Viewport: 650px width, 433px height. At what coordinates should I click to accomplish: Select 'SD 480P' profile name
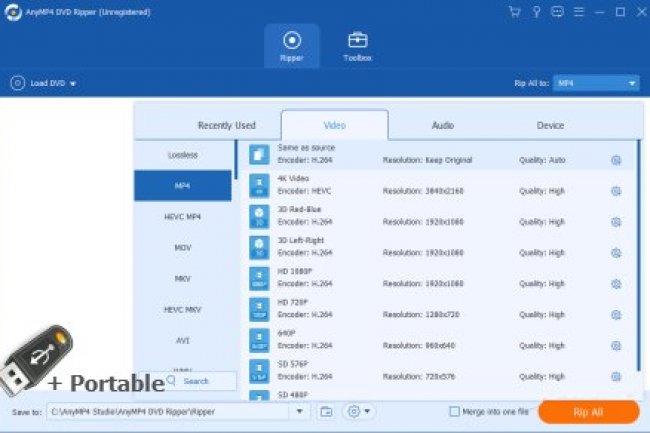click(x=293, y=395)
